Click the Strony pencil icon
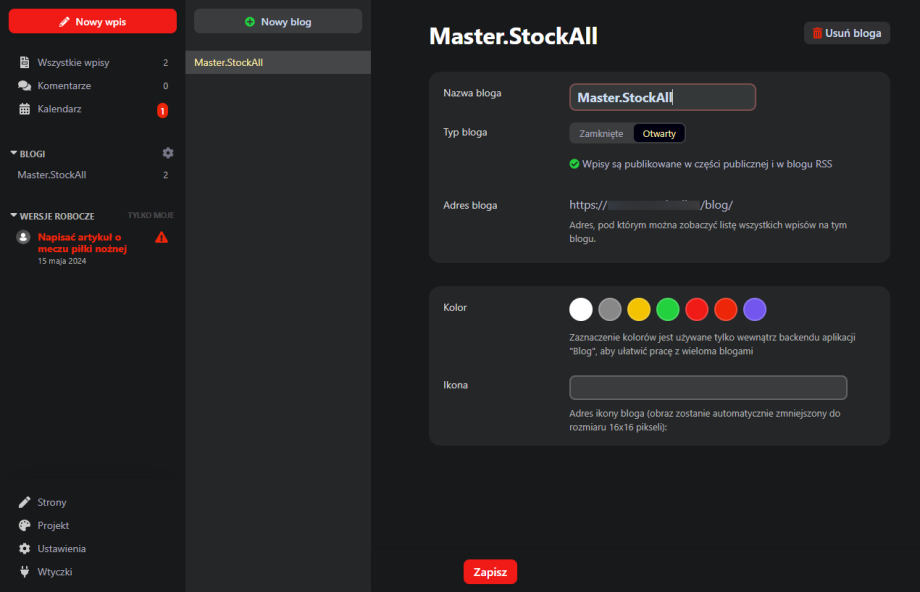The width and height of the screenshot is (920, 592). pyautogui.click(x=25, y=503)
